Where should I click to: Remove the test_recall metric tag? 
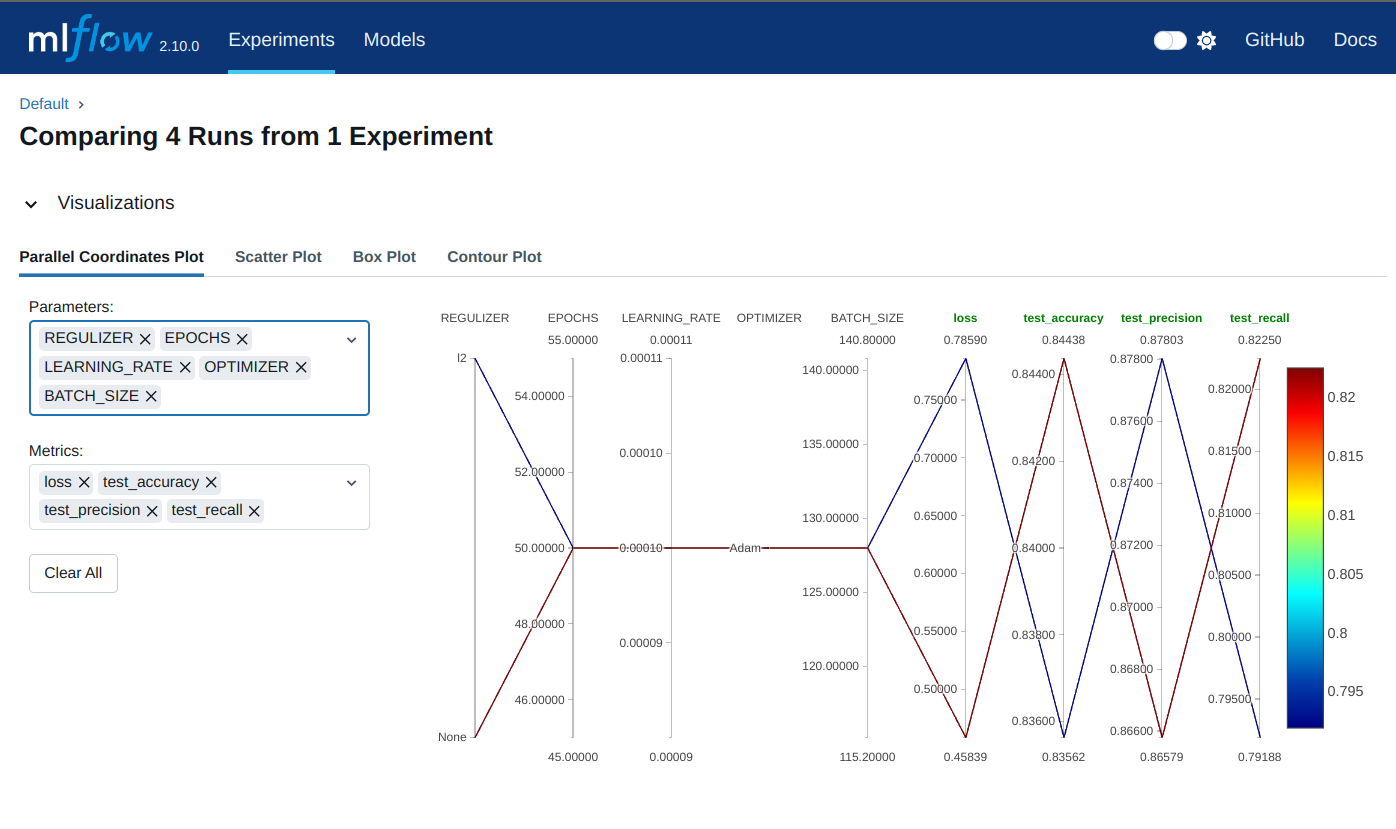tap(254, 511)
